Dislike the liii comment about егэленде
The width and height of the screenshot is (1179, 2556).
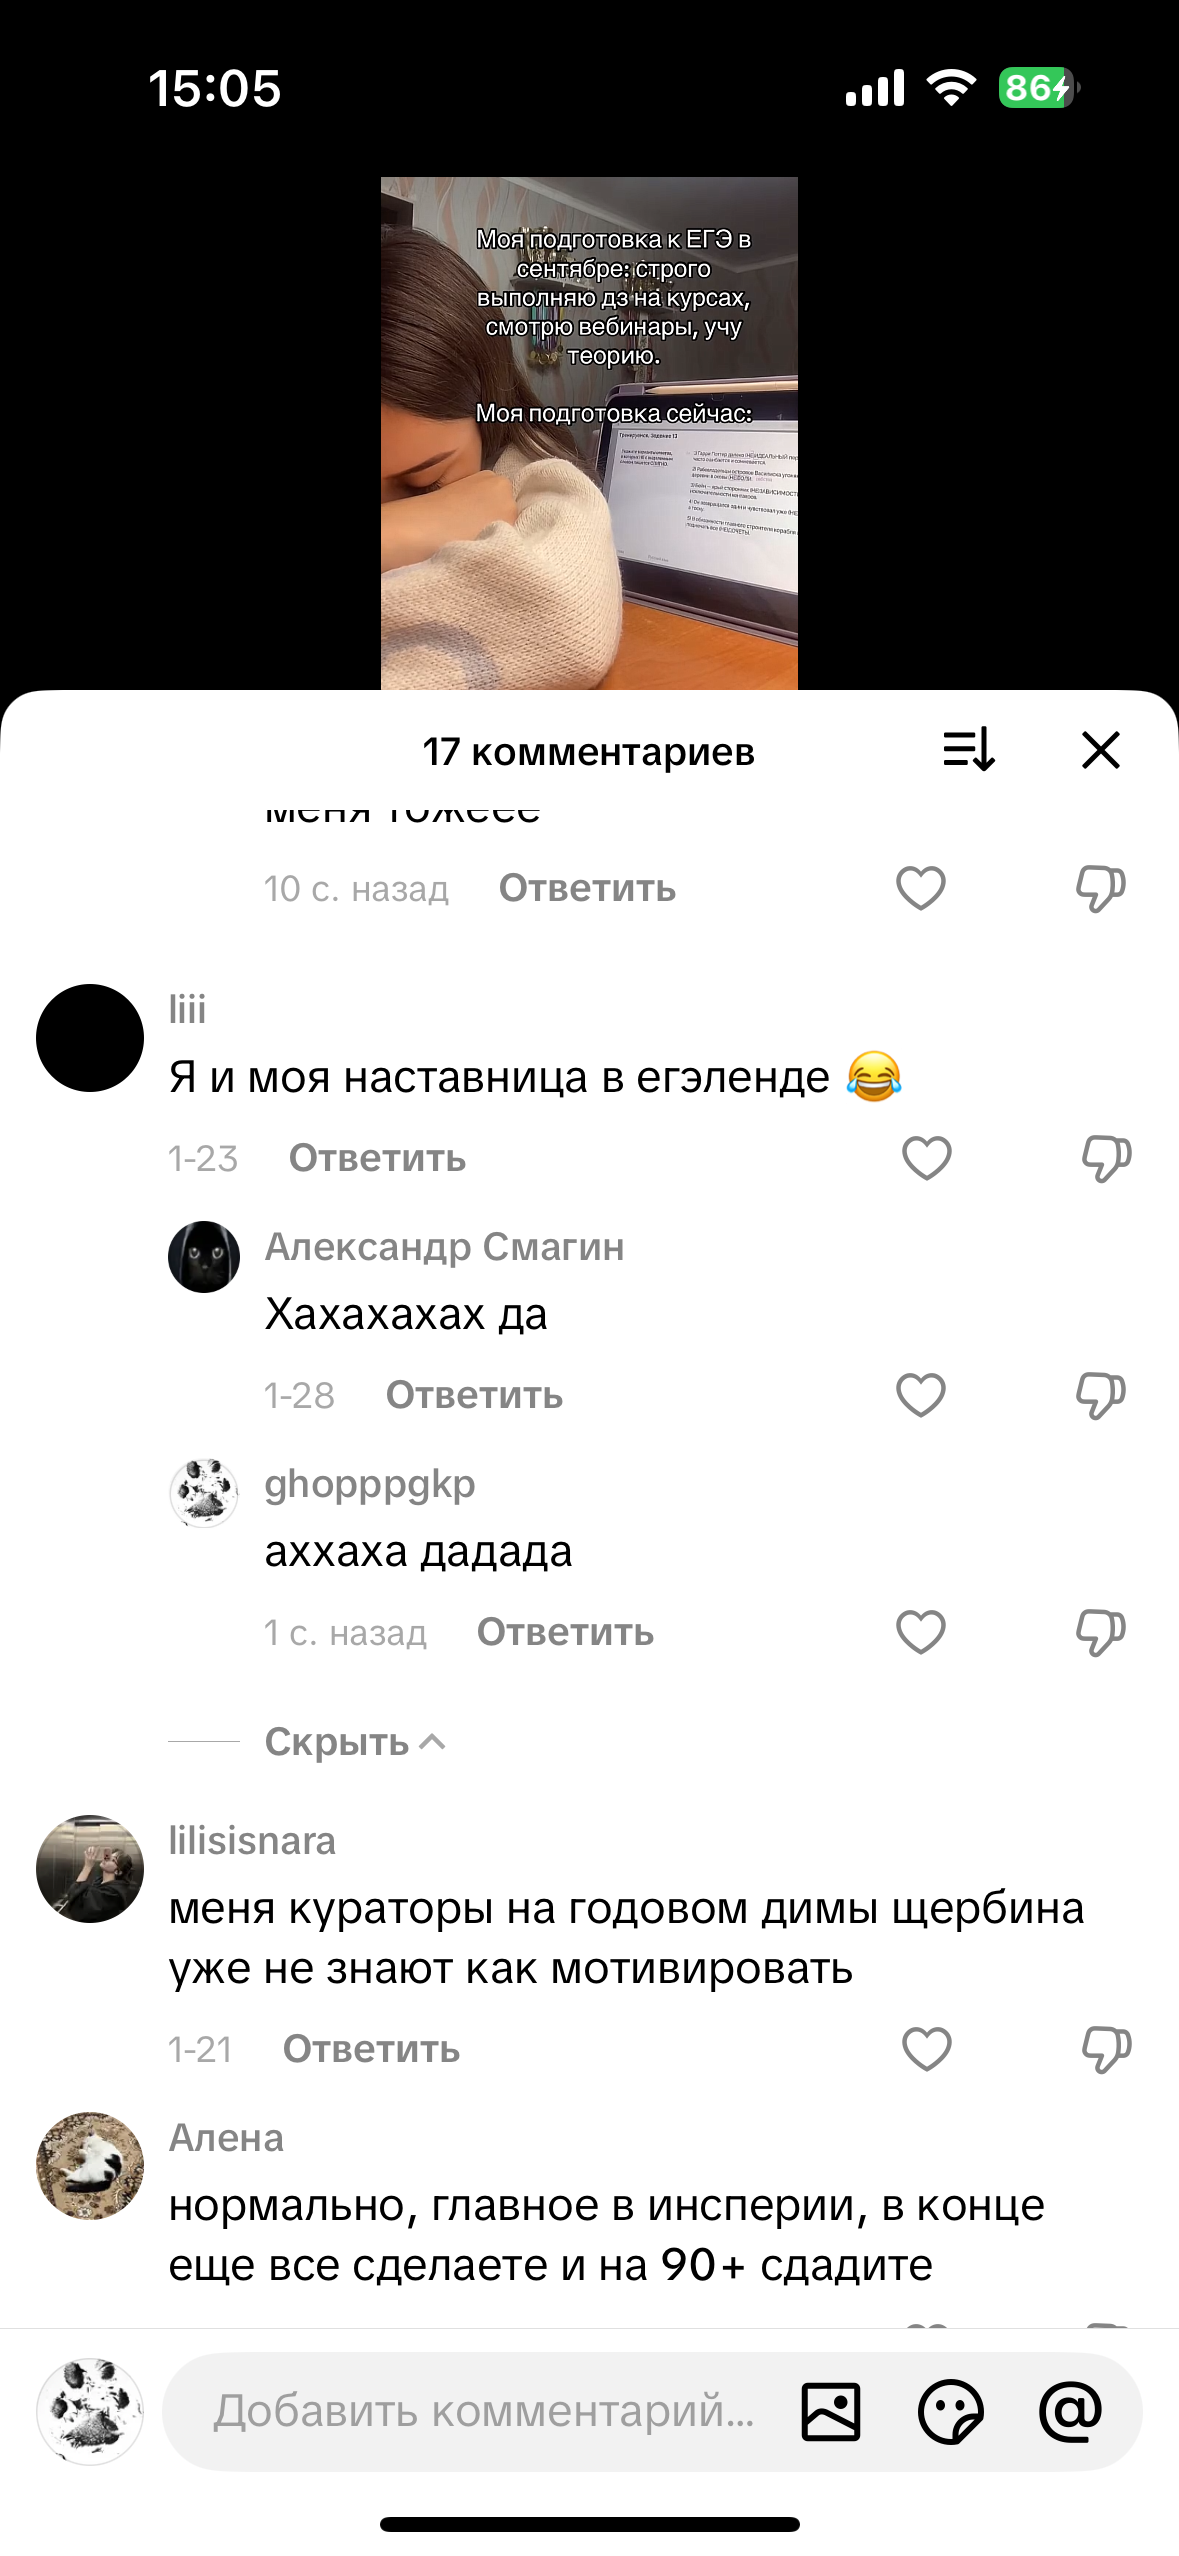point(1107,1158)
